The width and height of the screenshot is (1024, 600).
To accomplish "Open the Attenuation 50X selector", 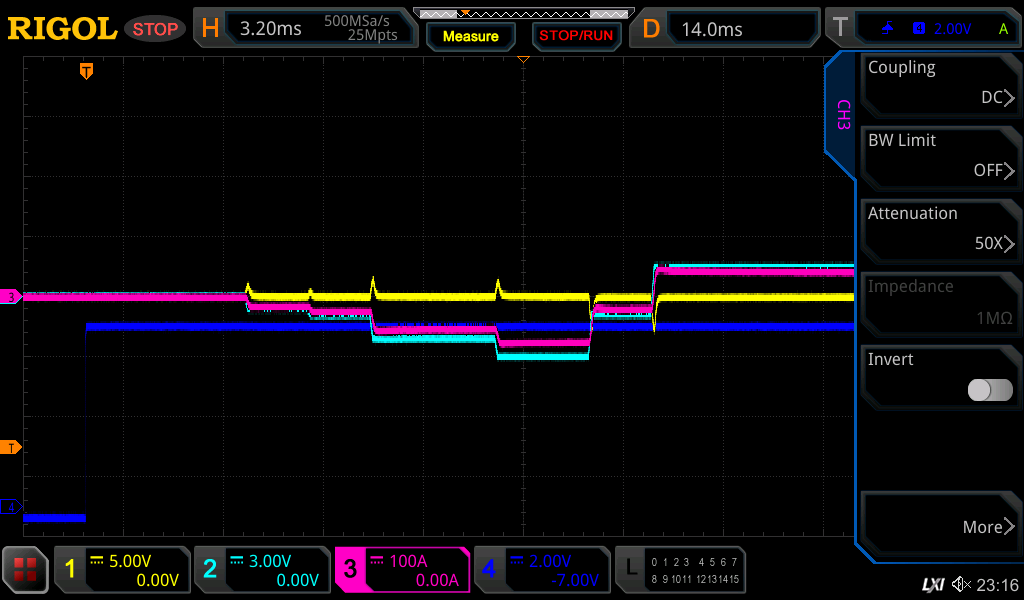I will [x=940, y=230].
